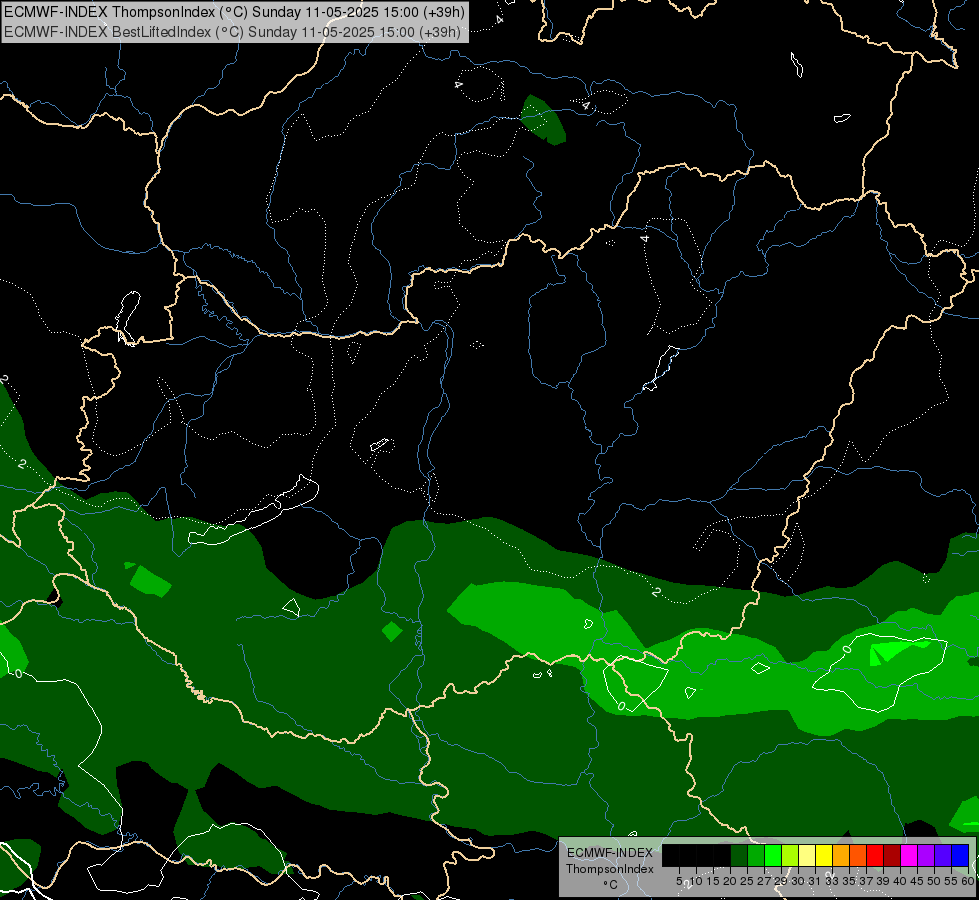Click the legend tick label 35

849,881
